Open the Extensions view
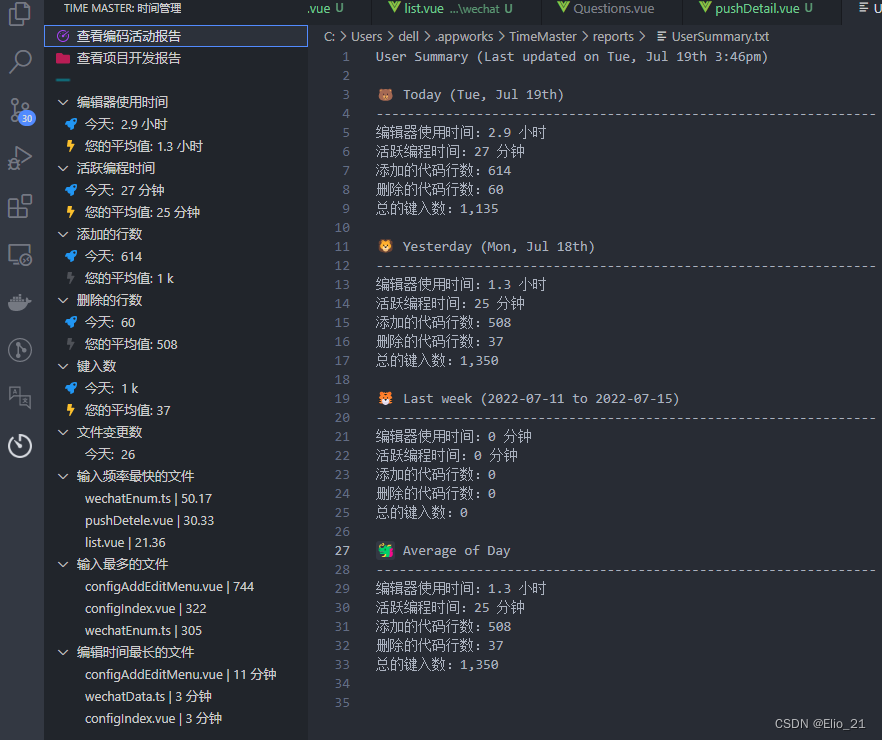The width and height of the screenshot is (882, 740). tap(20, 207)
